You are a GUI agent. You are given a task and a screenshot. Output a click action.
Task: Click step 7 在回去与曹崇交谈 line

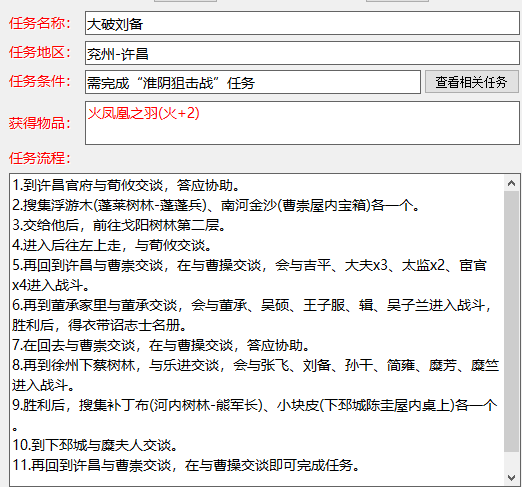(x=161, y=345)
